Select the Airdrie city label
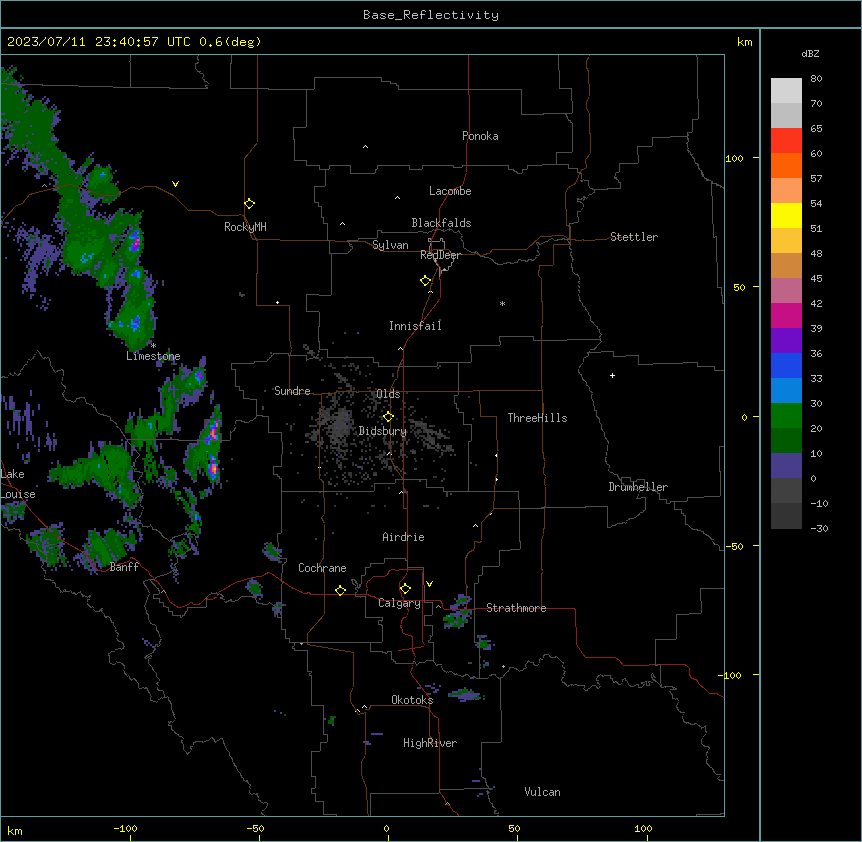This screenshot has height=842, width=862. [x=403, y=537]
